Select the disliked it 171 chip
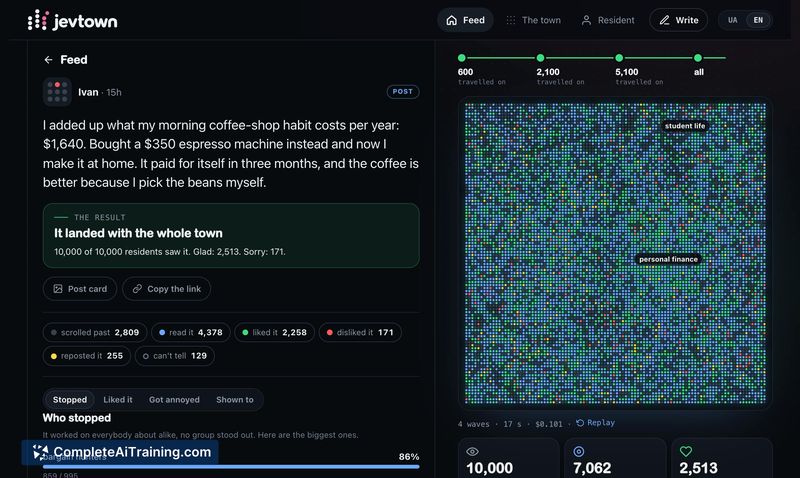Viewport: 800px width, 478px height. point(360,333)
